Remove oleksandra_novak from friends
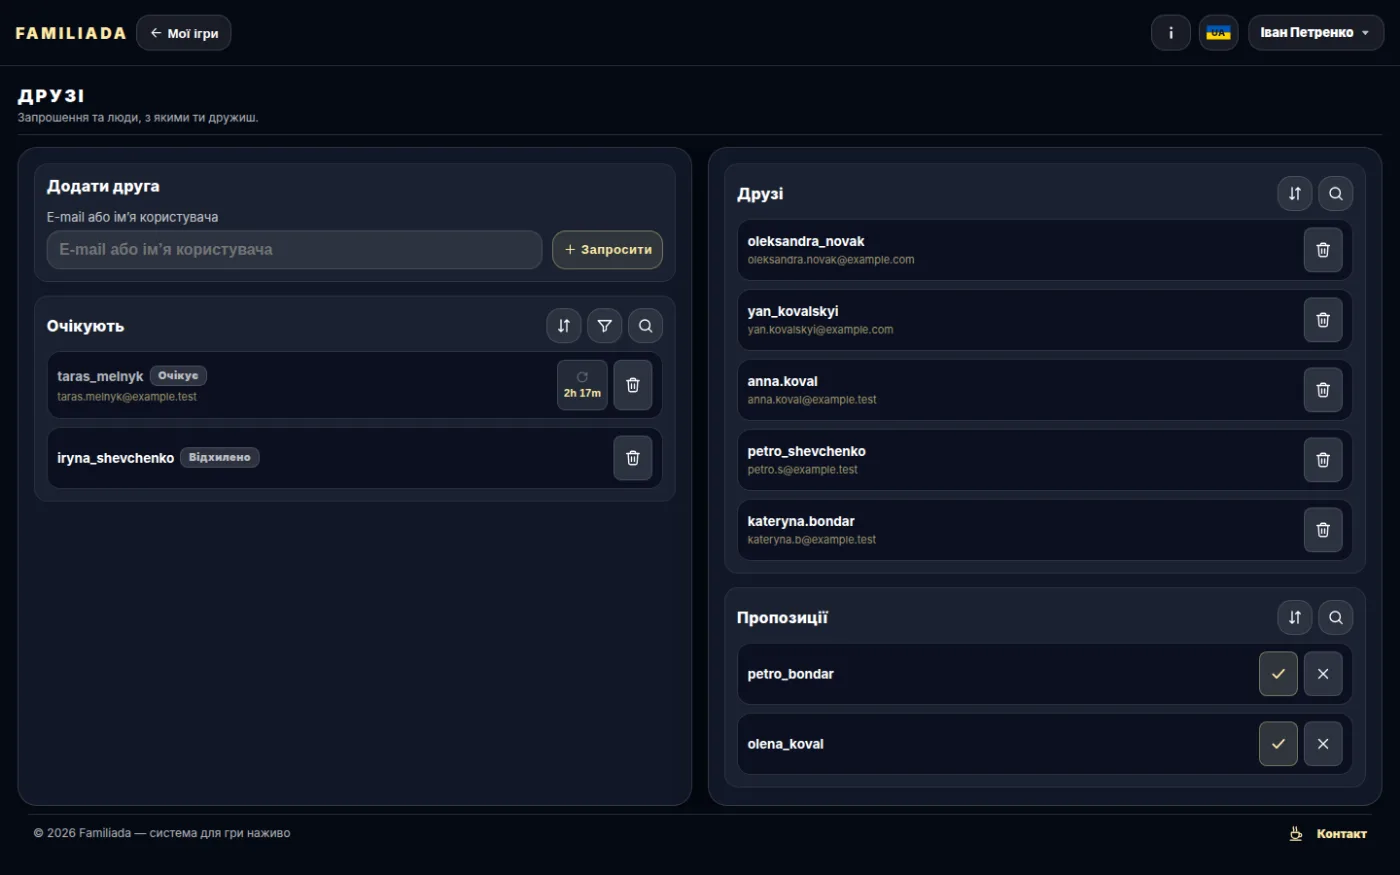The width and height of the screenshot is (1400, 875). [1323, 250]
